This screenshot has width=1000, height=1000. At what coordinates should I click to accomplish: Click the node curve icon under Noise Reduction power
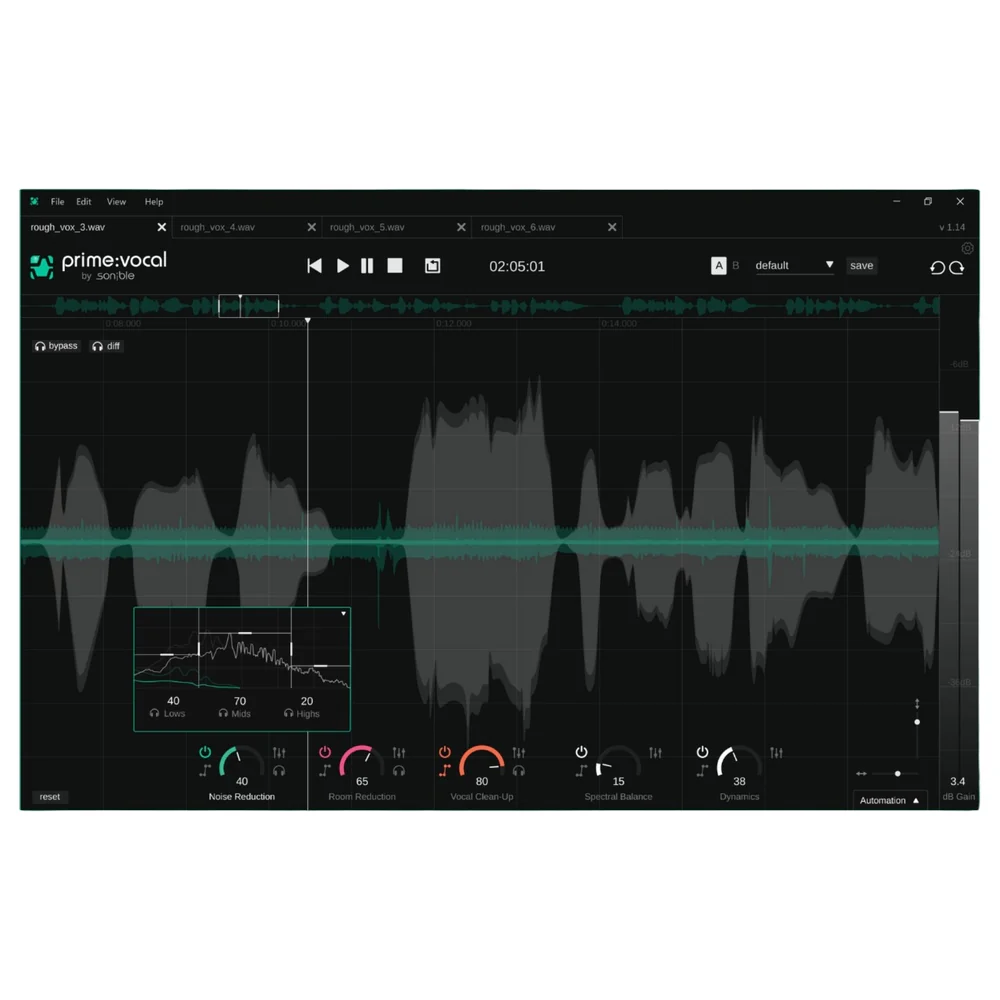click(x=205, y=770)
